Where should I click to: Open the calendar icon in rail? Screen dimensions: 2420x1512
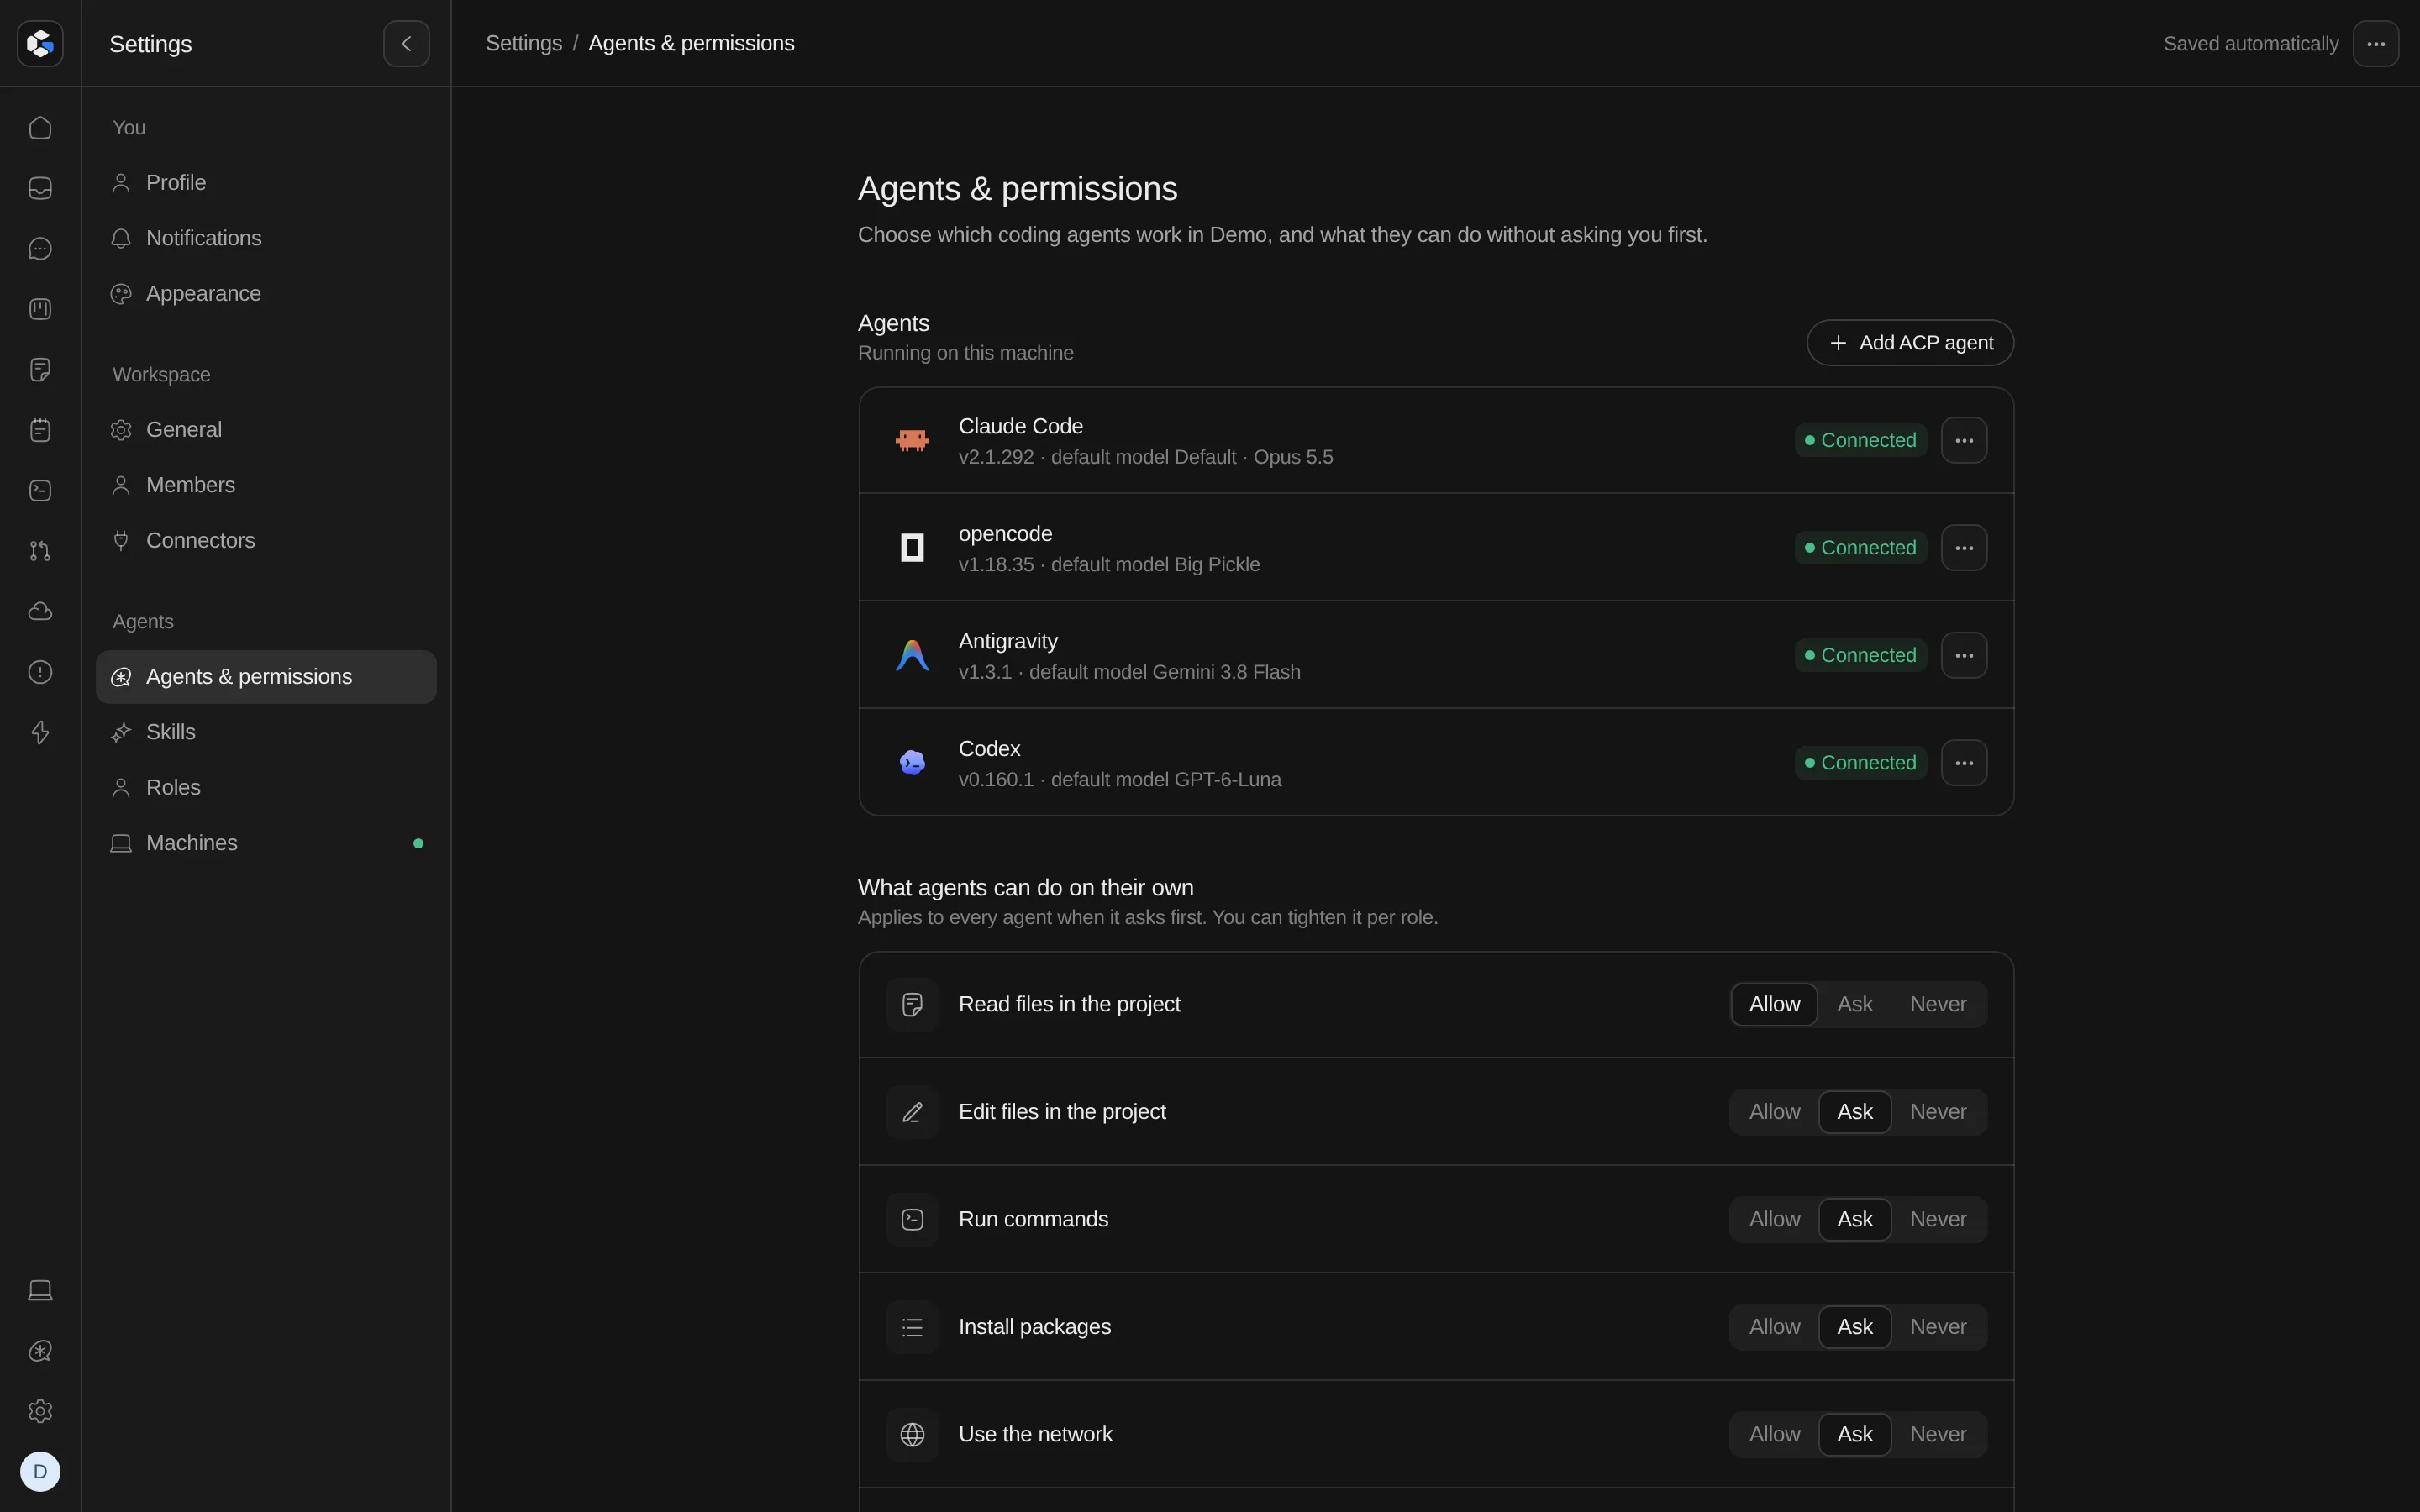click(x=40, y=430)
